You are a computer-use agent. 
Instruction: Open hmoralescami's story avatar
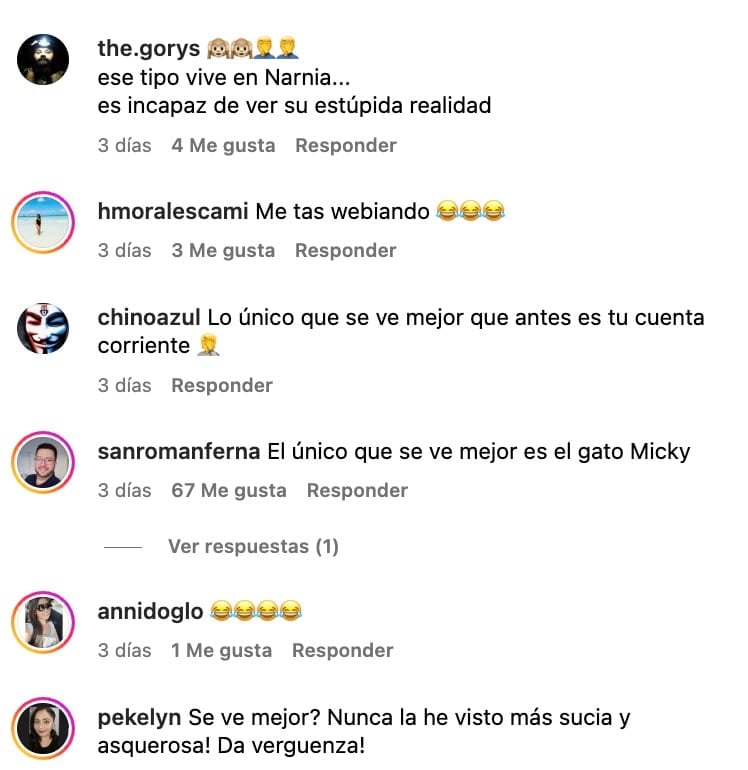click(43, 222)
